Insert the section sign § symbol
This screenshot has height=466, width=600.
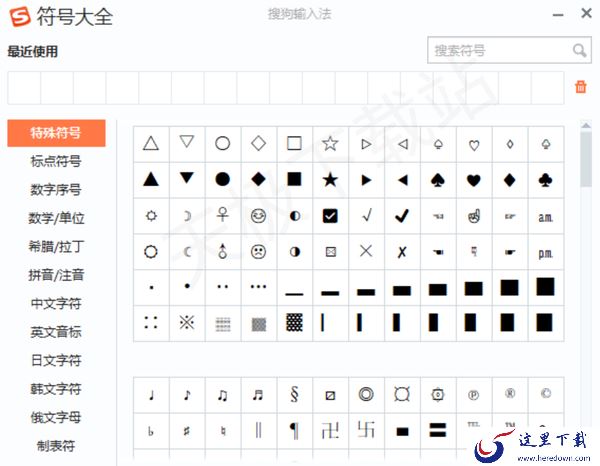click(x=294, y=394)
